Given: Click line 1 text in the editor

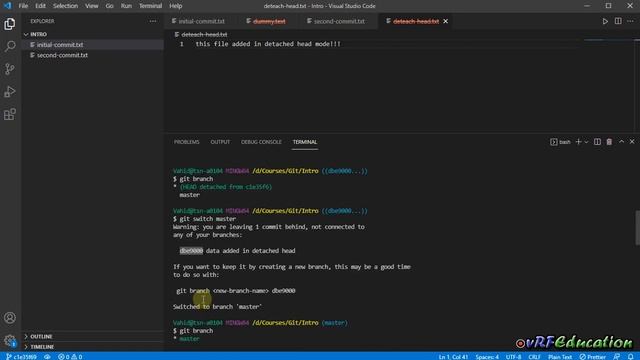Looking at the screenshot, I should pyautogui.click(x=268, y=44).
